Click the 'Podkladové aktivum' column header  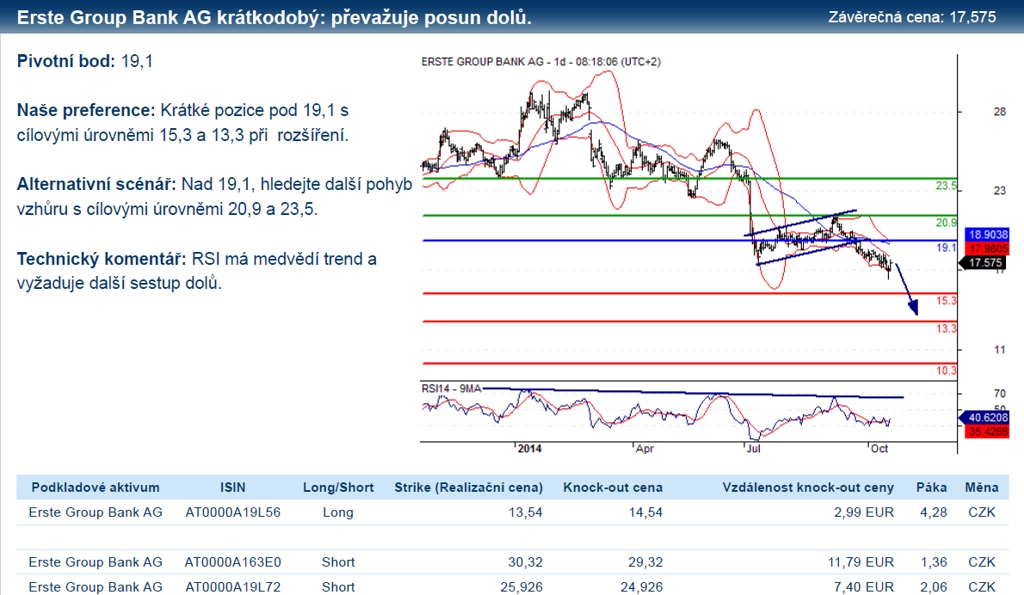click(95, 488)
